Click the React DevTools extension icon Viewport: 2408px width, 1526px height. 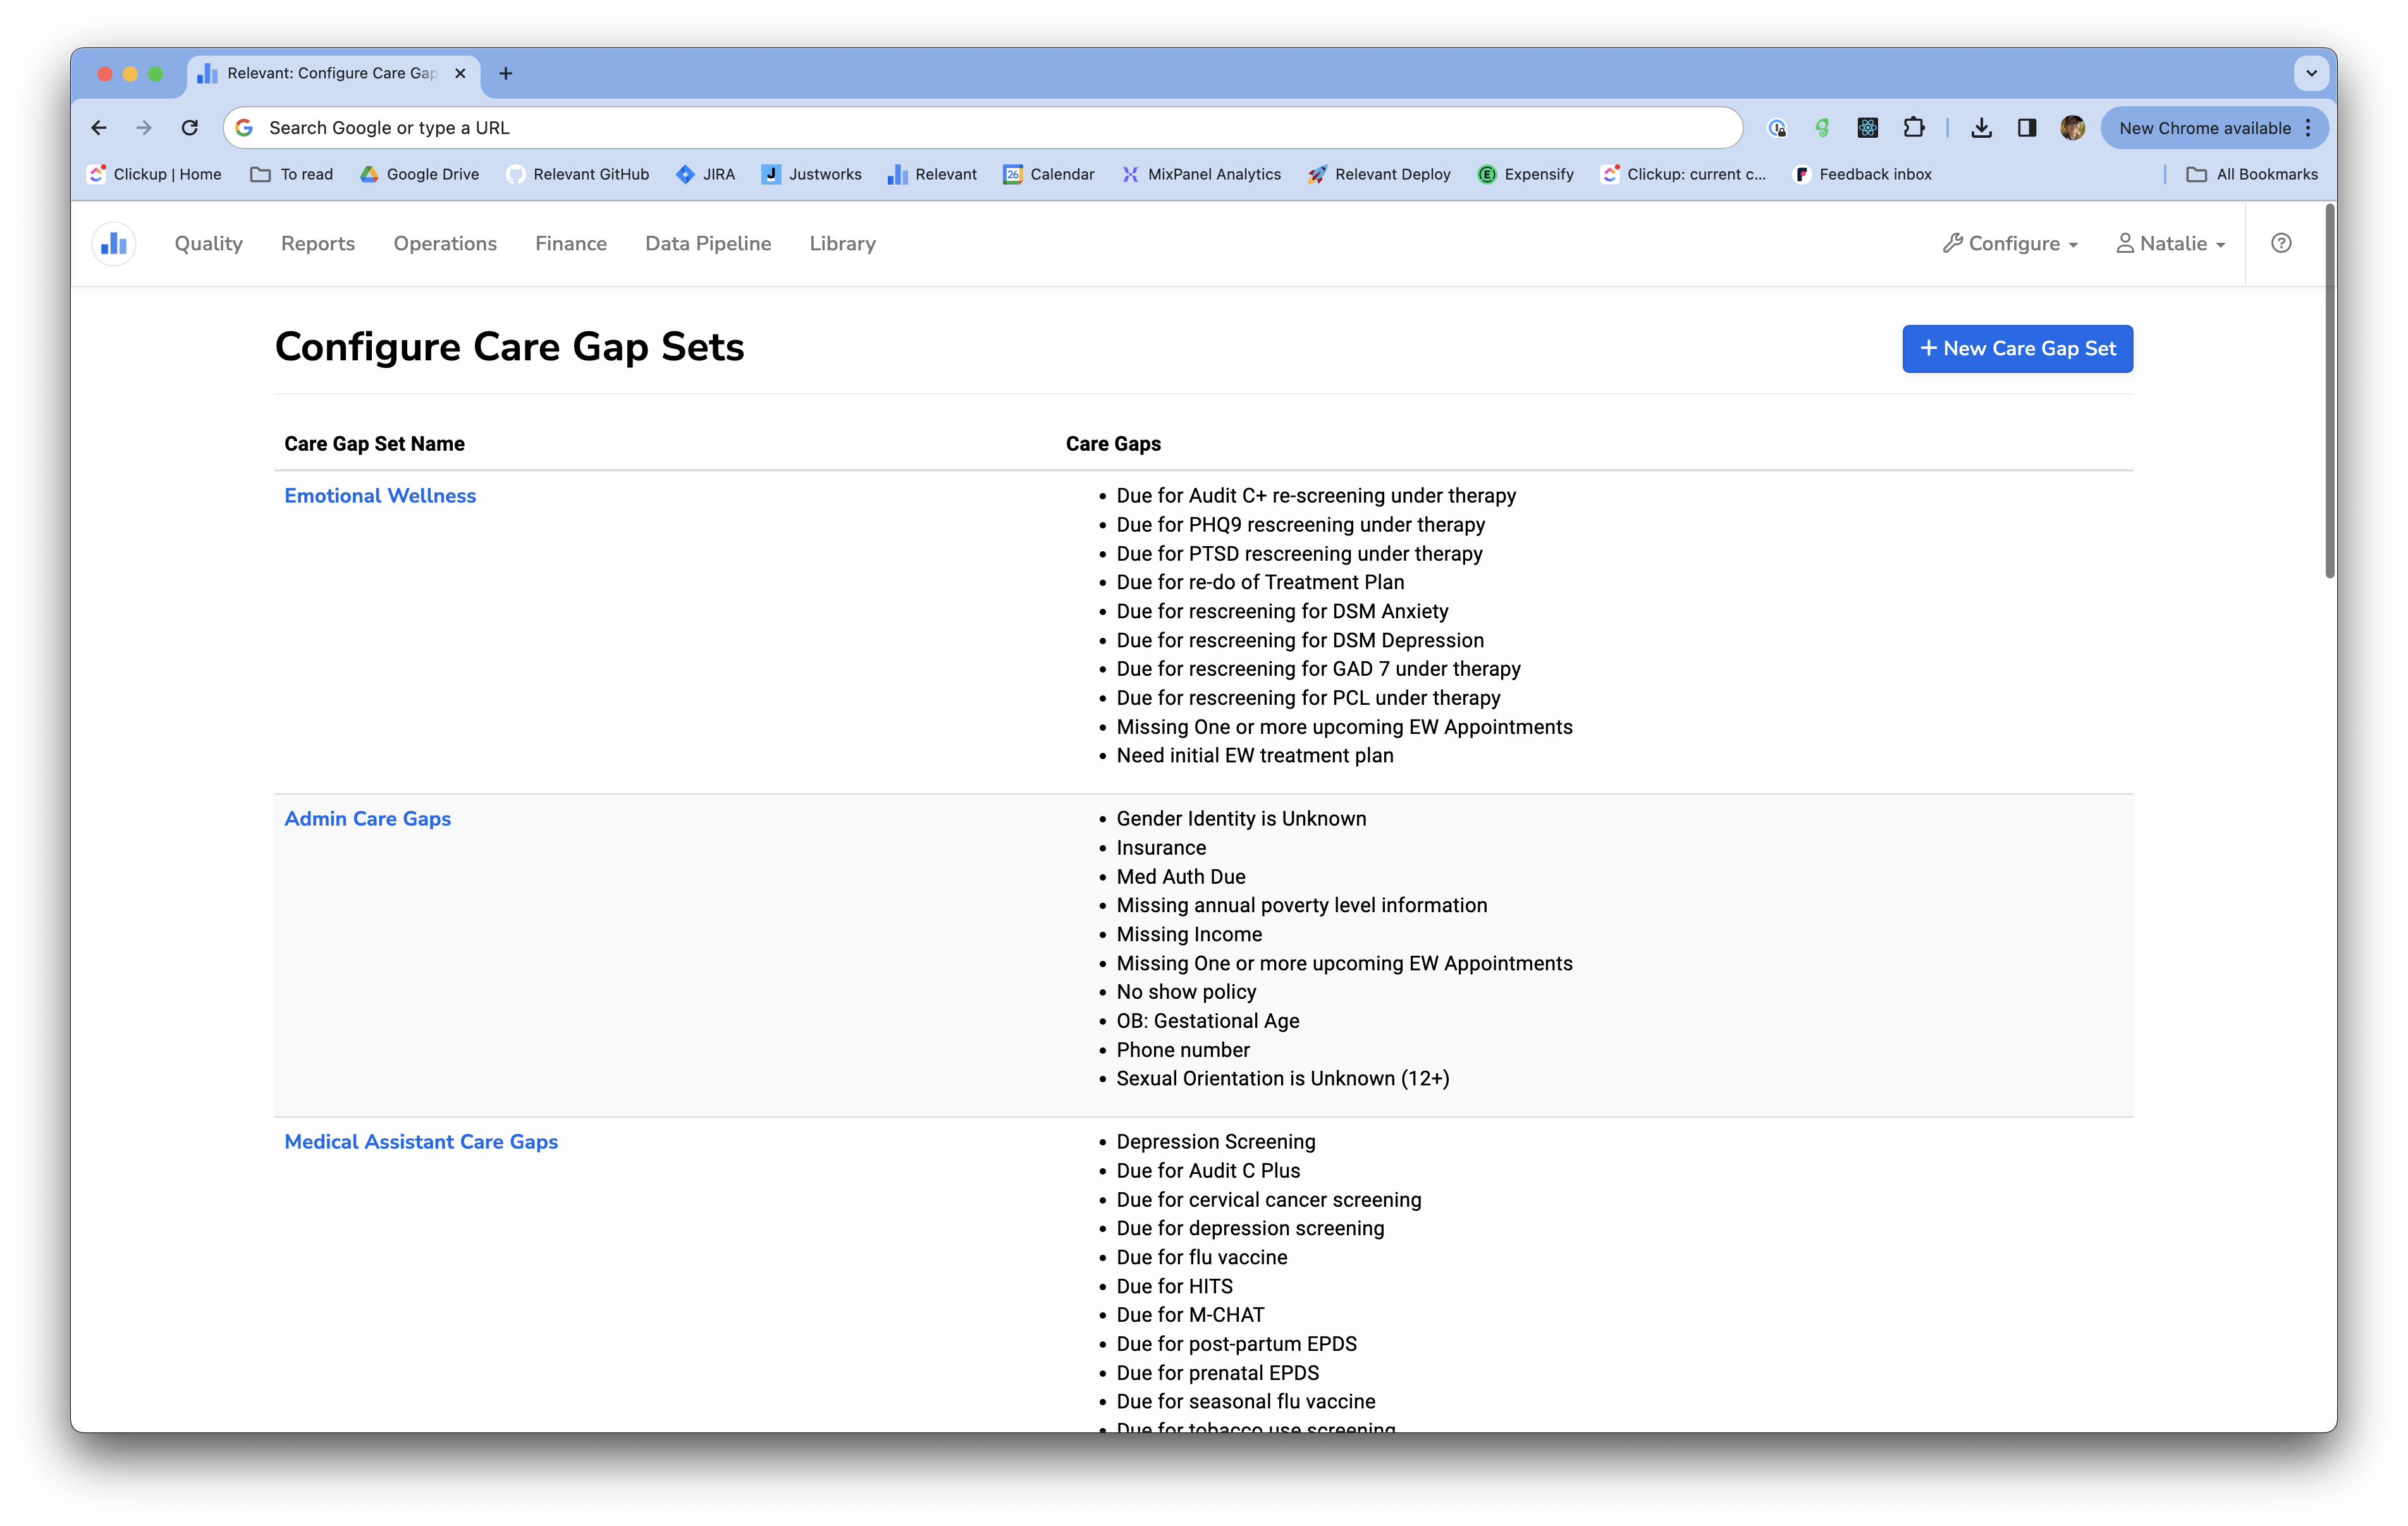(x=1867, y=128)
